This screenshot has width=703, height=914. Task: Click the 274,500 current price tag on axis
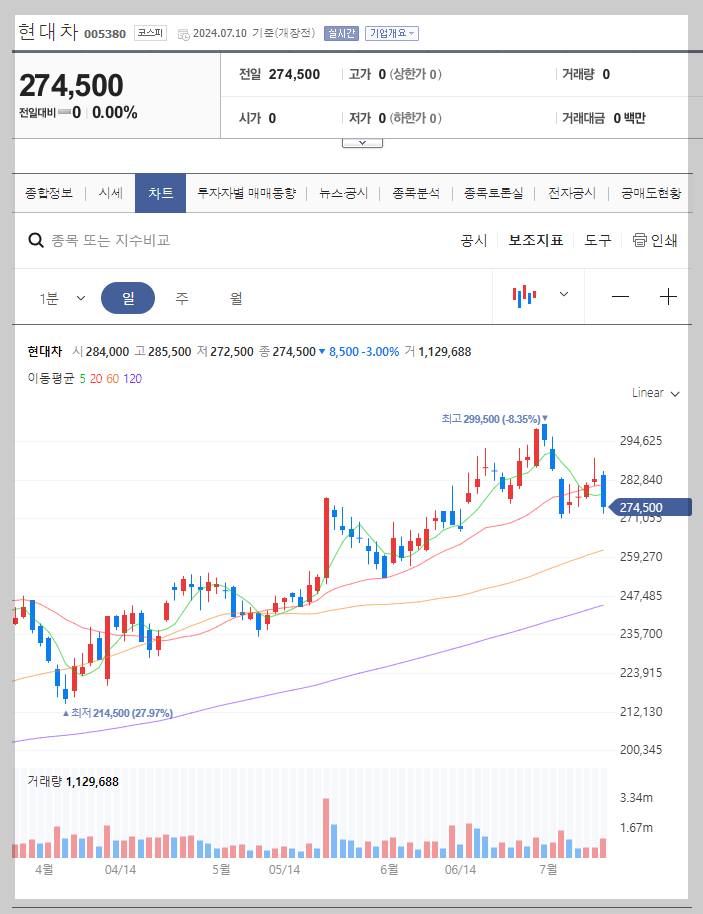649,507
